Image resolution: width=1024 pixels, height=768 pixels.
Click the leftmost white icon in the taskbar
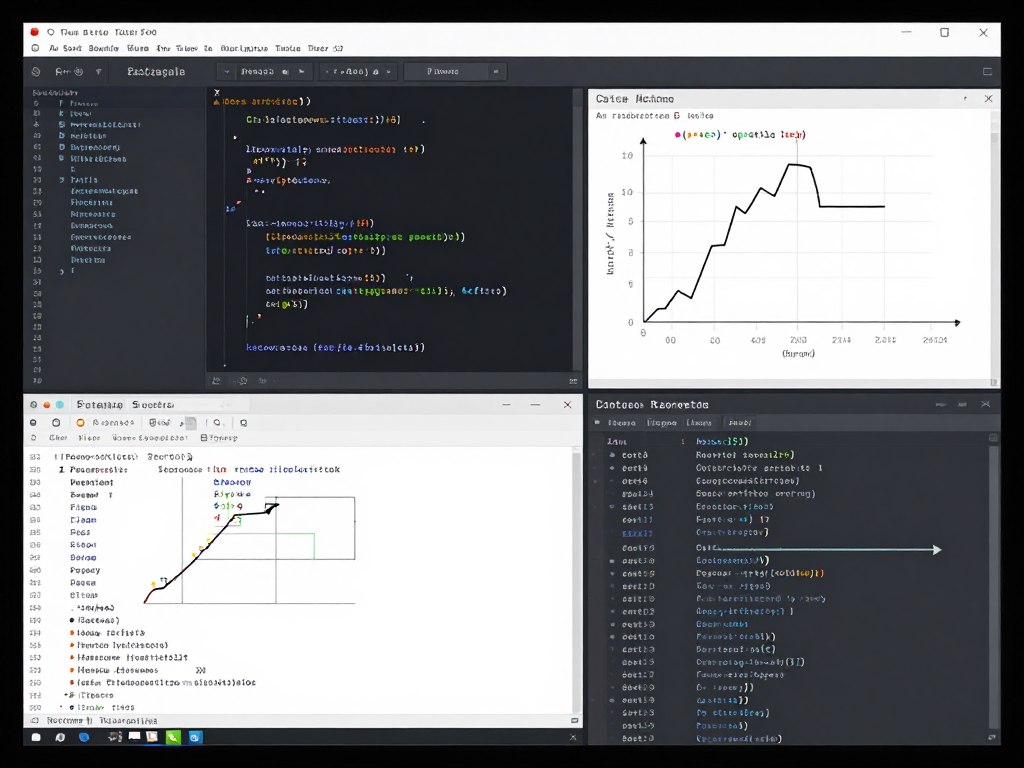[x=36, y=737]
